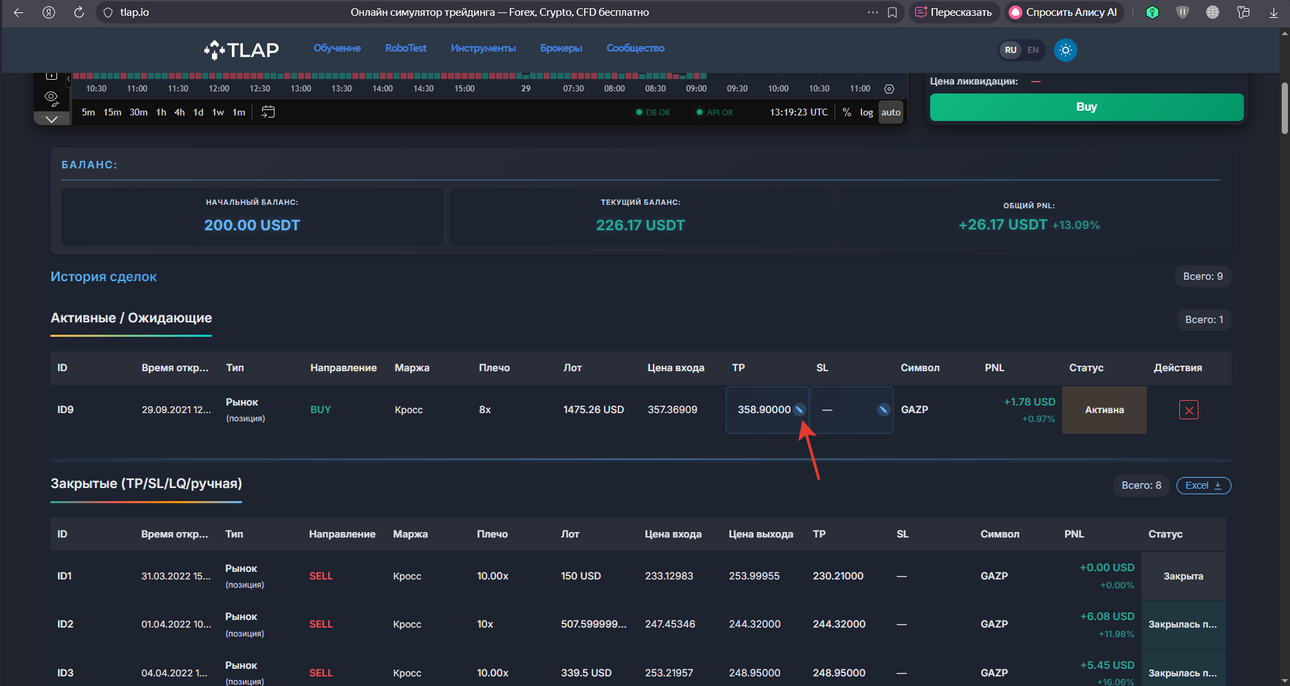Click entry price 357.36909
The width and height of the screenshot is (1290, 686).
tap(672, 410)
